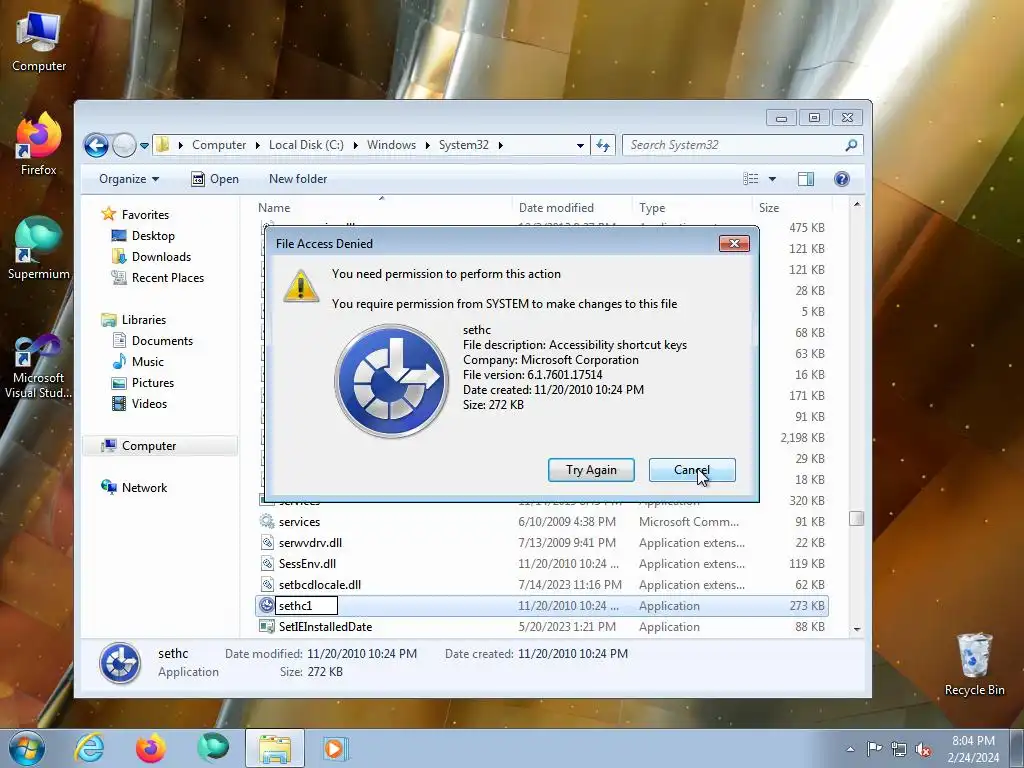Select Recent Places under Favorites
Image resolution: width=1024 pixels, height=768 pixels.
168,278
